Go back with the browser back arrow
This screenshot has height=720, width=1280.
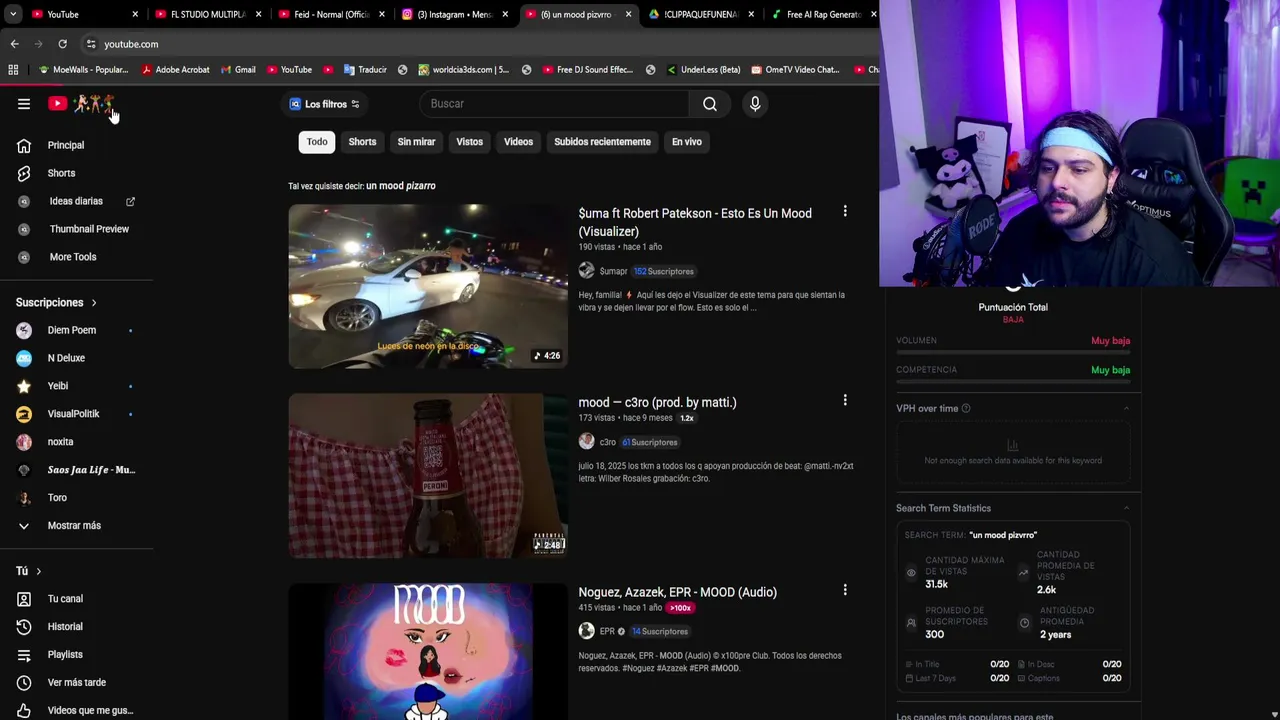(x=14, y=44)
